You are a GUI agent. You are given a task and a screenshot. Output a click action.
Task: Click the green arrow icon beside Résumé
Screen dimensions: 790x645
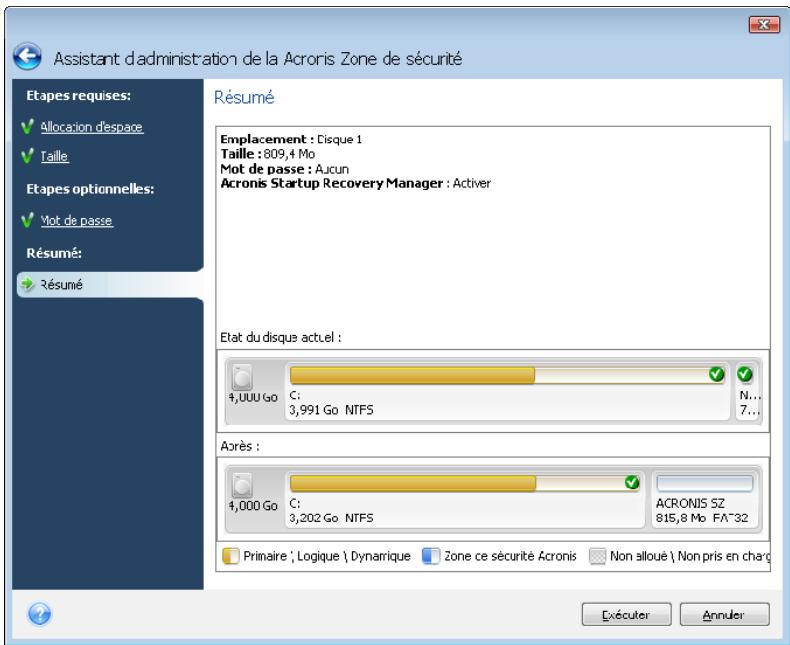click(27, 284)
